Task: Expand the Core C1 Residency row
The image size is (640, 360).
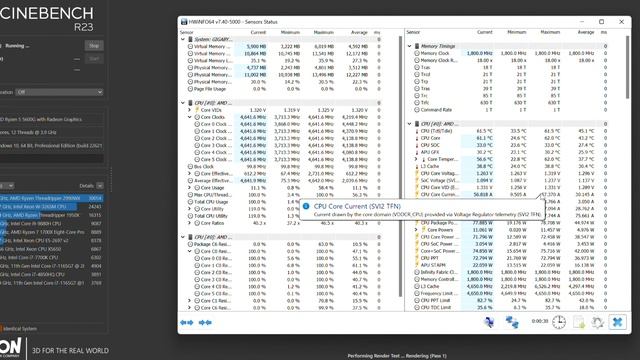Action: click(189, 300)
